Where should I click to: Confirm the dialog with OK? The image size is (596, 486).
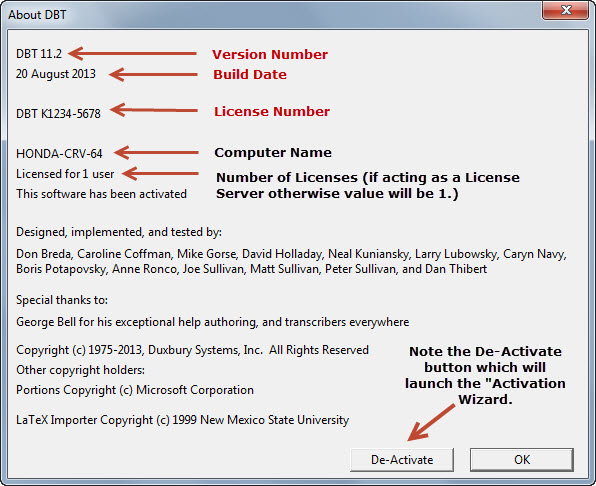(x=522, y=460)
